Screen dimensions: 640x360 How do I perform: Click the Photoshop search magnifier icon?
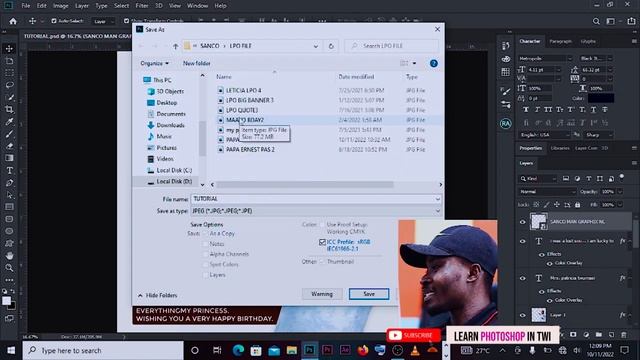596,21
